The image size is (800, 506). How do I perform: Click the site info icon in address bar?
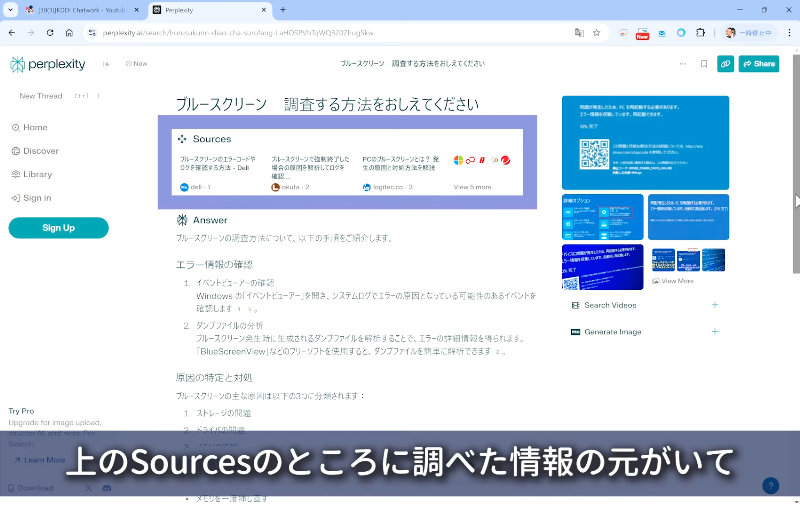[x=92, y=33]
